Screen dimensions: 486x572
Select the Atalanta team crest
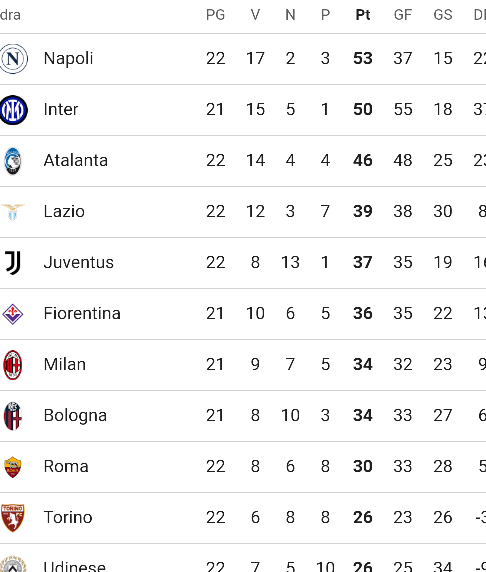[13, 161]
